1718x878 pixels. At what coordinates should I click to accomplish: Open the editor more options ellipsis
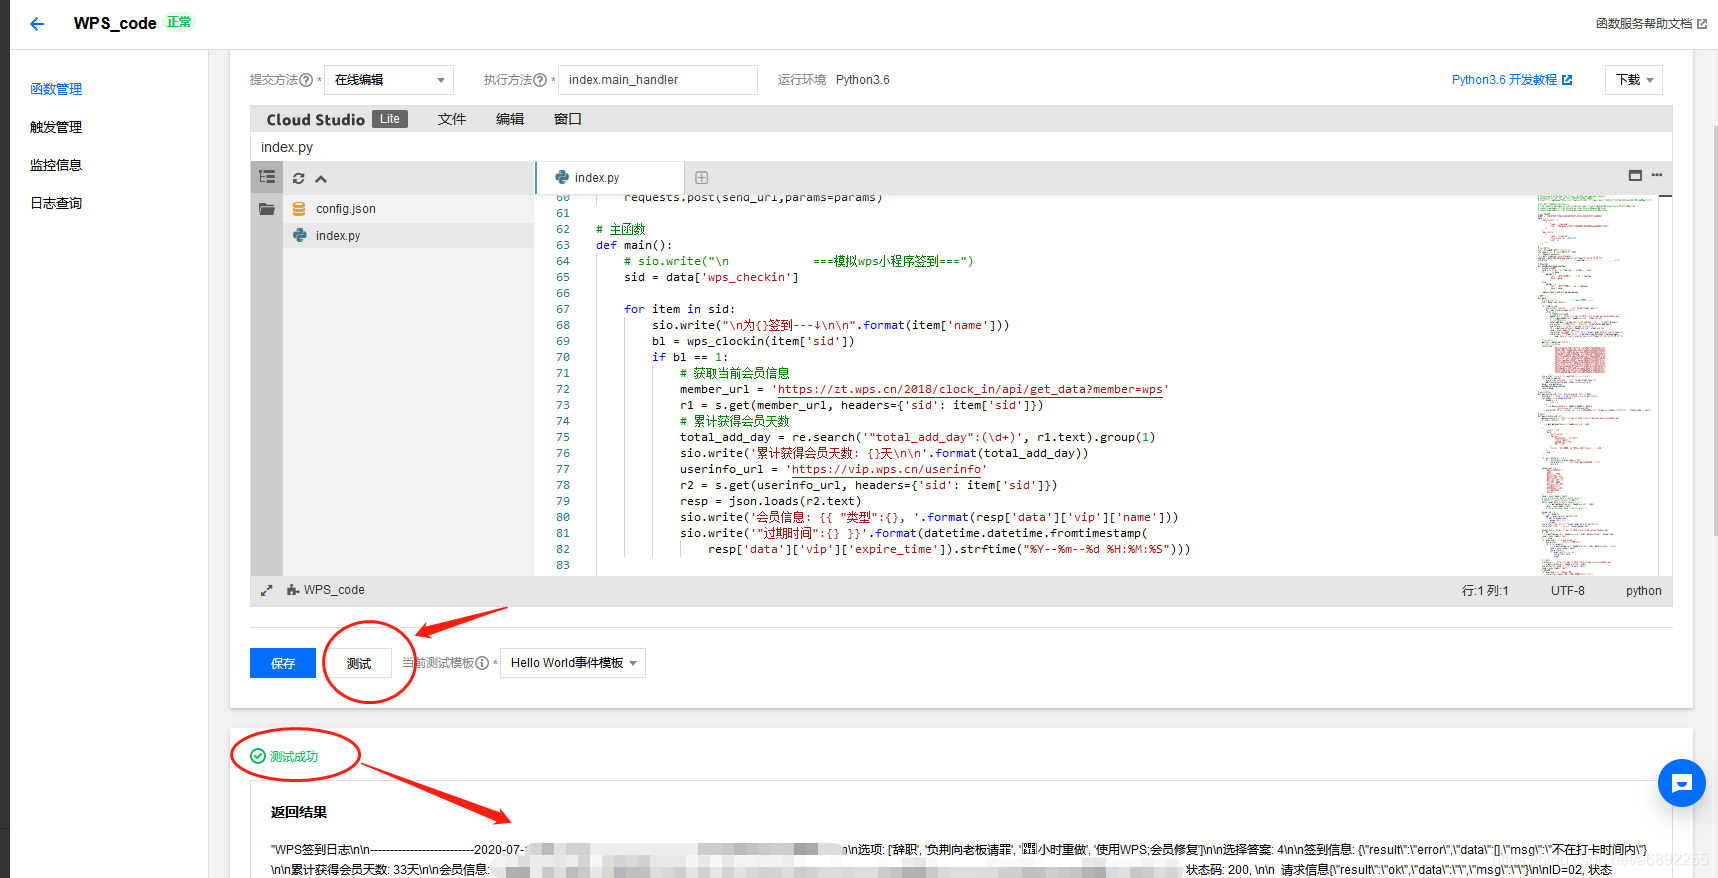(x=1657, y=175)
